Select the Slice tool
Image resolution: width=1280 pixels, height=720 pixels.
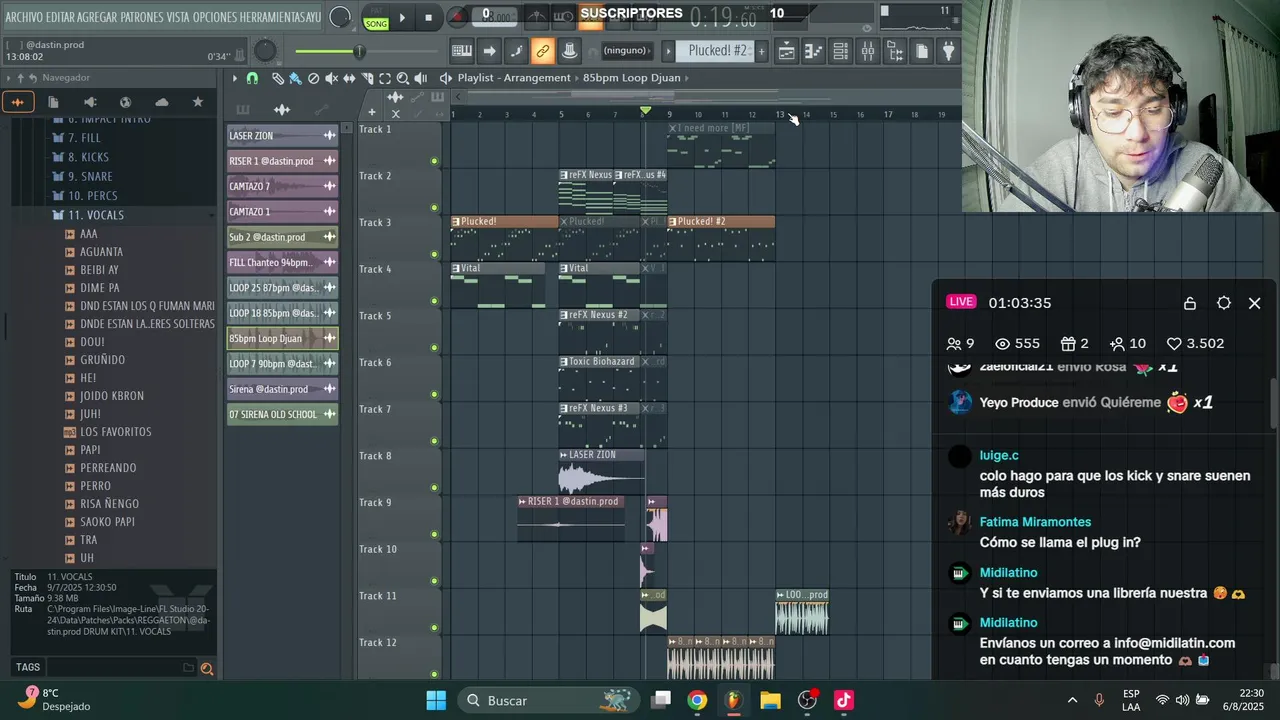click(367, 78)
